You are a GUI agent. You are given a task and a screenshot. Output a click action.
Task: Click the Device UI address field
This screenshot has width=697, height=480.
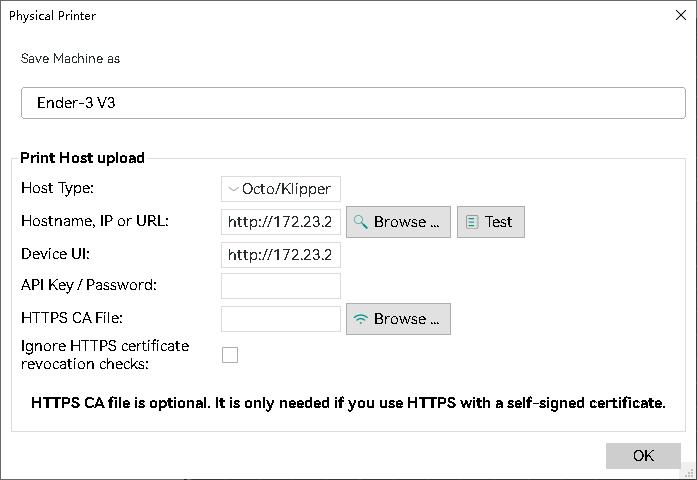tap(281, 255)
